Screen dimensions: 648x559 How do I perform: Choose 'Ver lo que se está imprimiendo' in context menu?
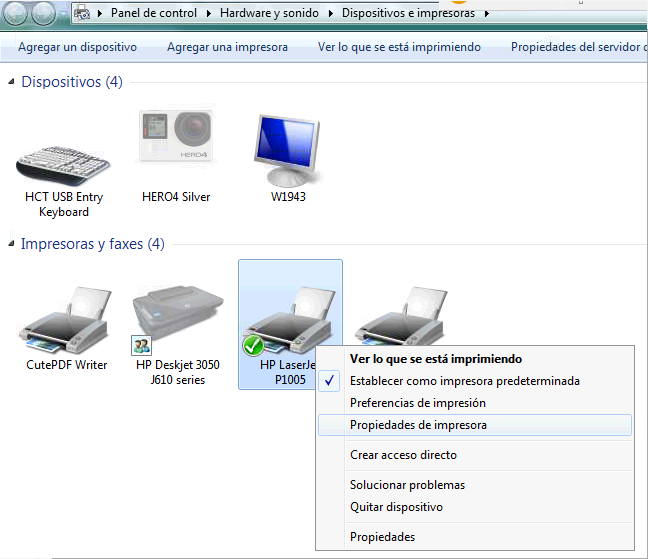pyautogui.click(x=435, y=359)
